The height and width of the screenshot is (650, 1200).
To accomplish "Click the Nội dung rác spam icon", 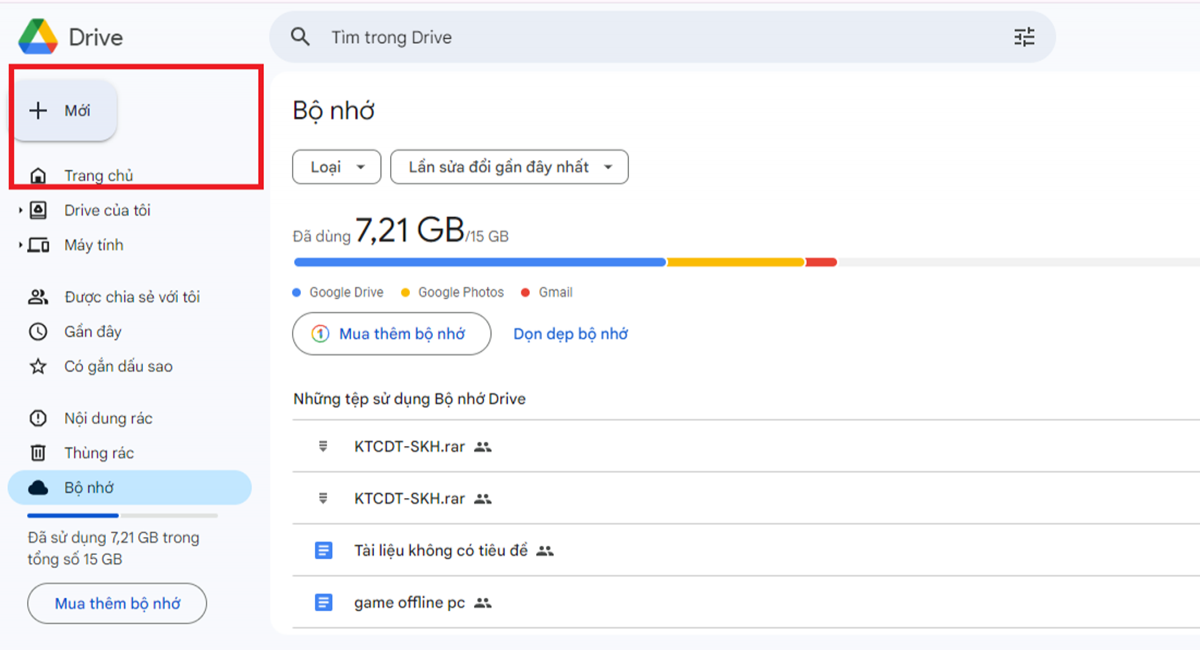I will tap(38, 418).
